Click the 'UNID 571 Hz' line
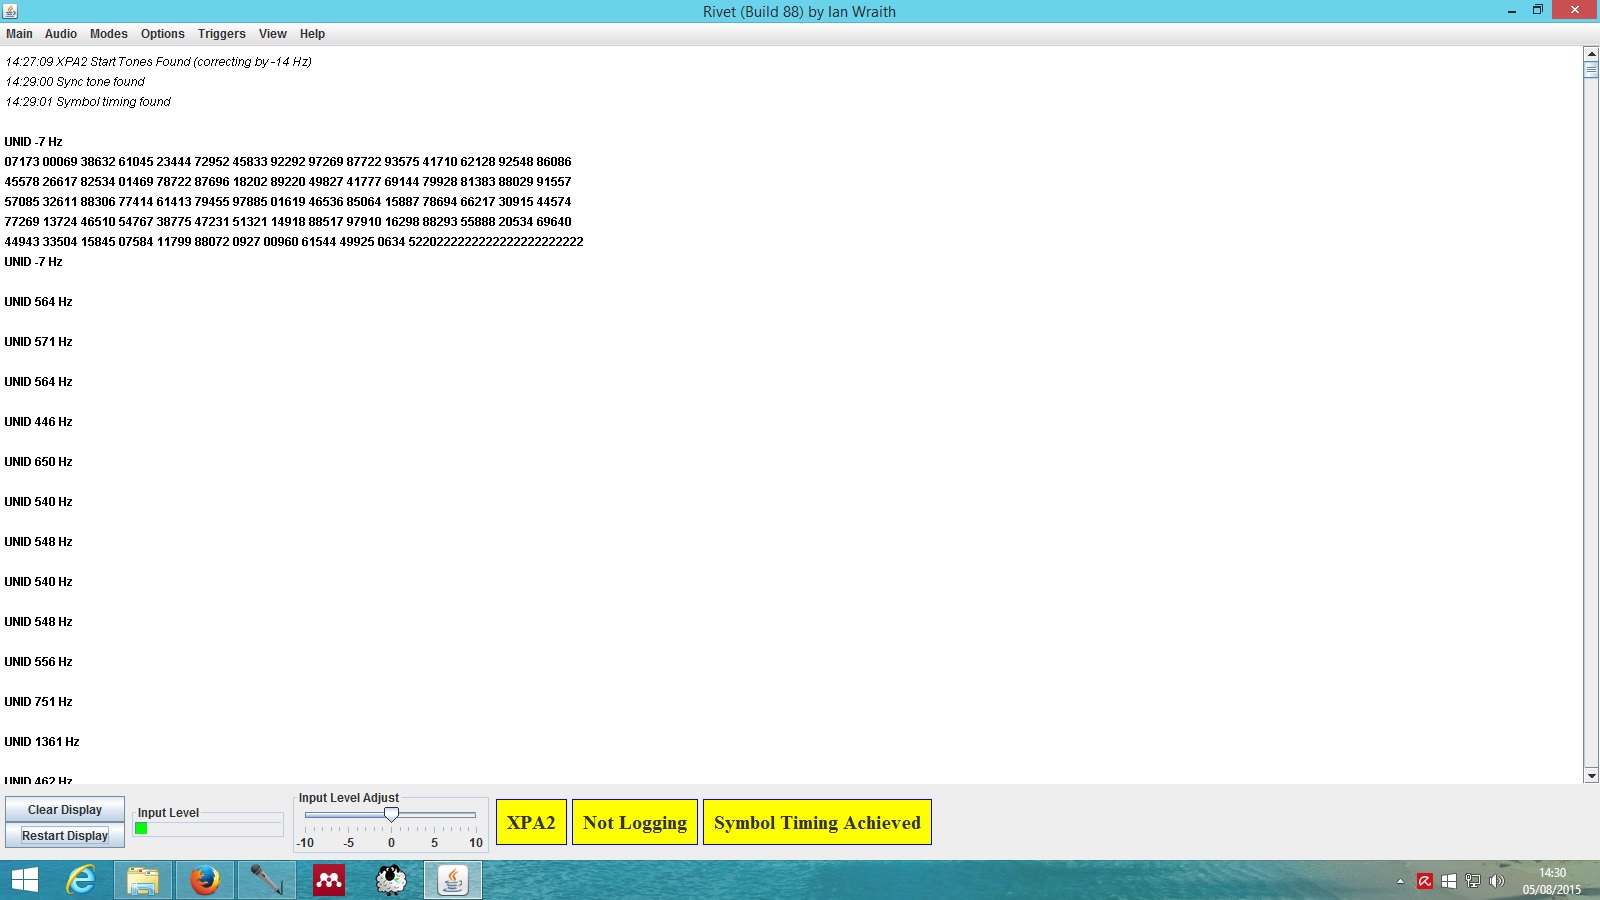 tap(38, 342)
